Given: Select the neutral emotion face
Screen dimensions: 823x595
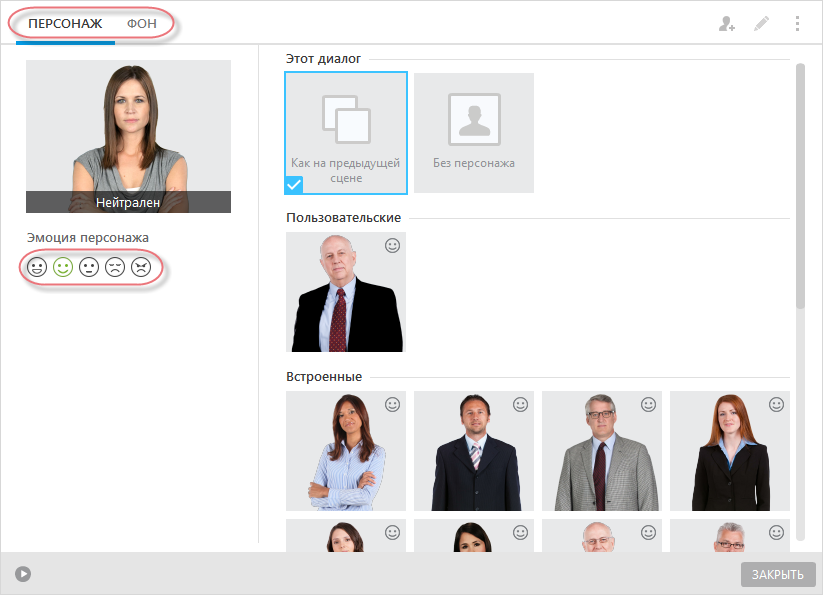Looking at the screenshot, I should 89,267.
